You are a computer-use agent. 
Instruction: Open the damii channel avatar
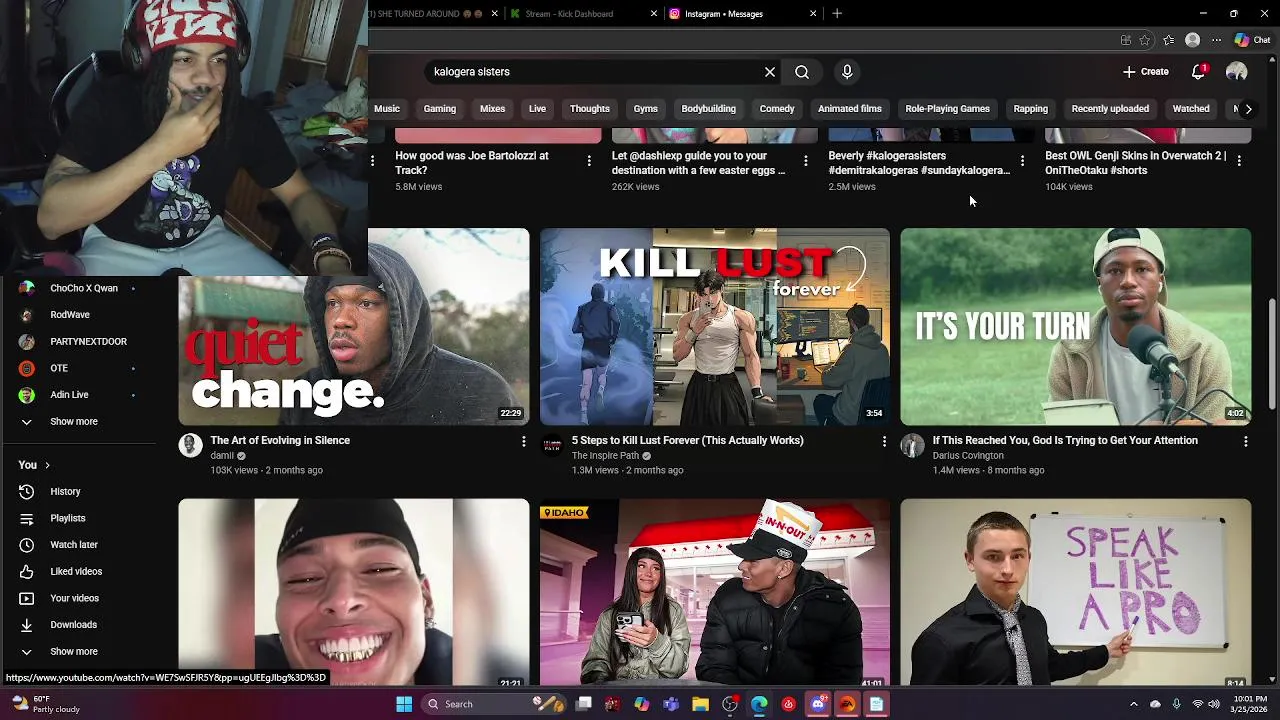190,446
